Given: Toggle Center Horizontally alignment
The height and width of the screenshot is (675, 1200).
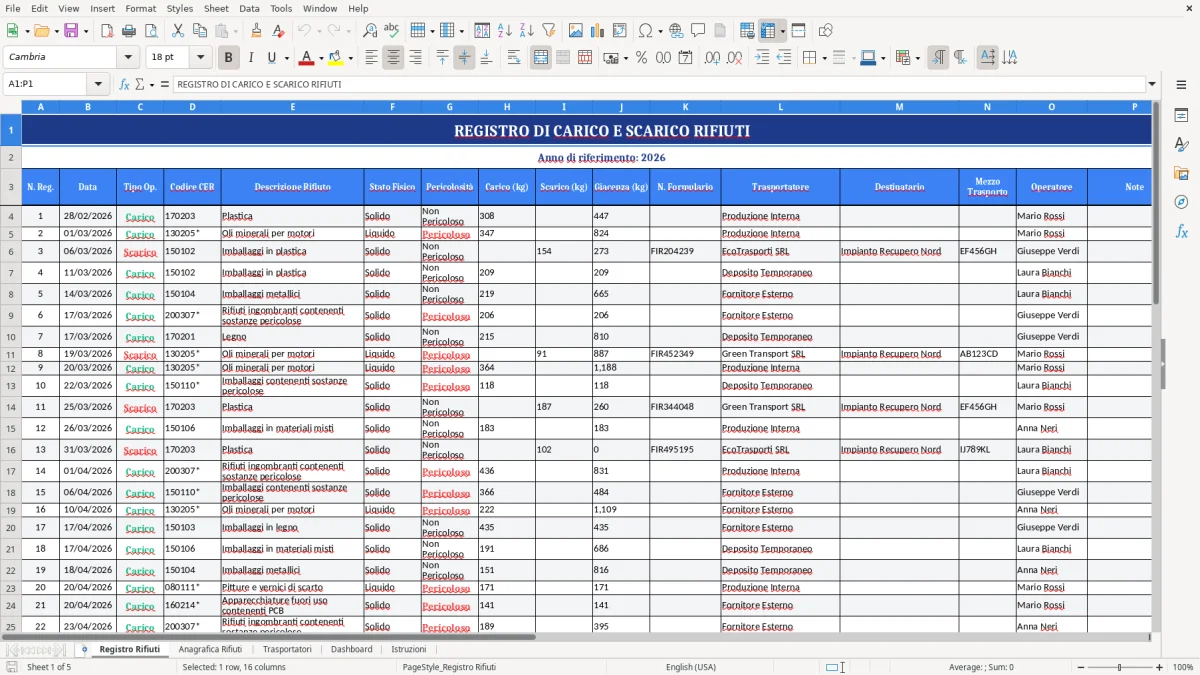Looking at the screenshot, I should [393, 58].
